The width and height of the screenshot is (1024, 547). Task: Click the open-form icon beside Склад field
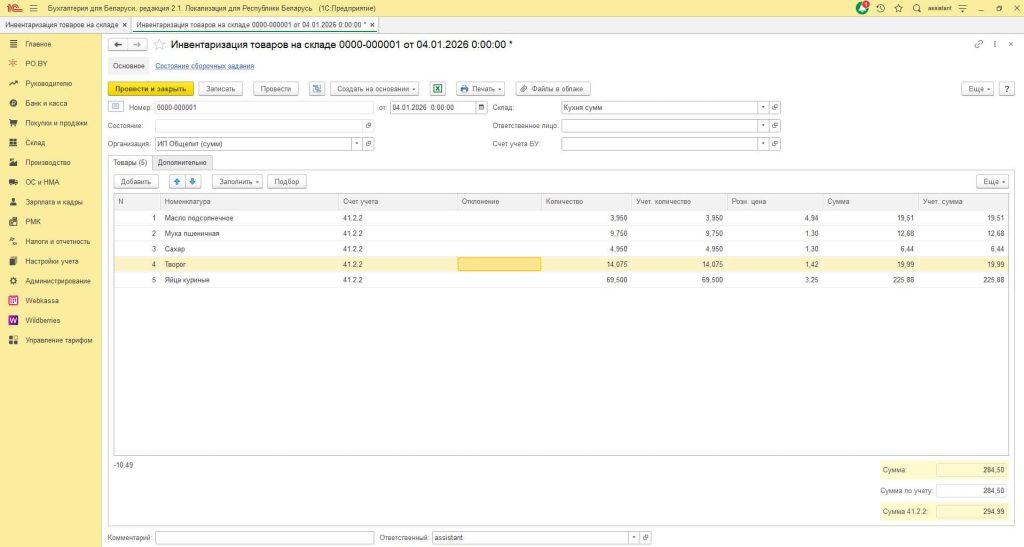775,107
